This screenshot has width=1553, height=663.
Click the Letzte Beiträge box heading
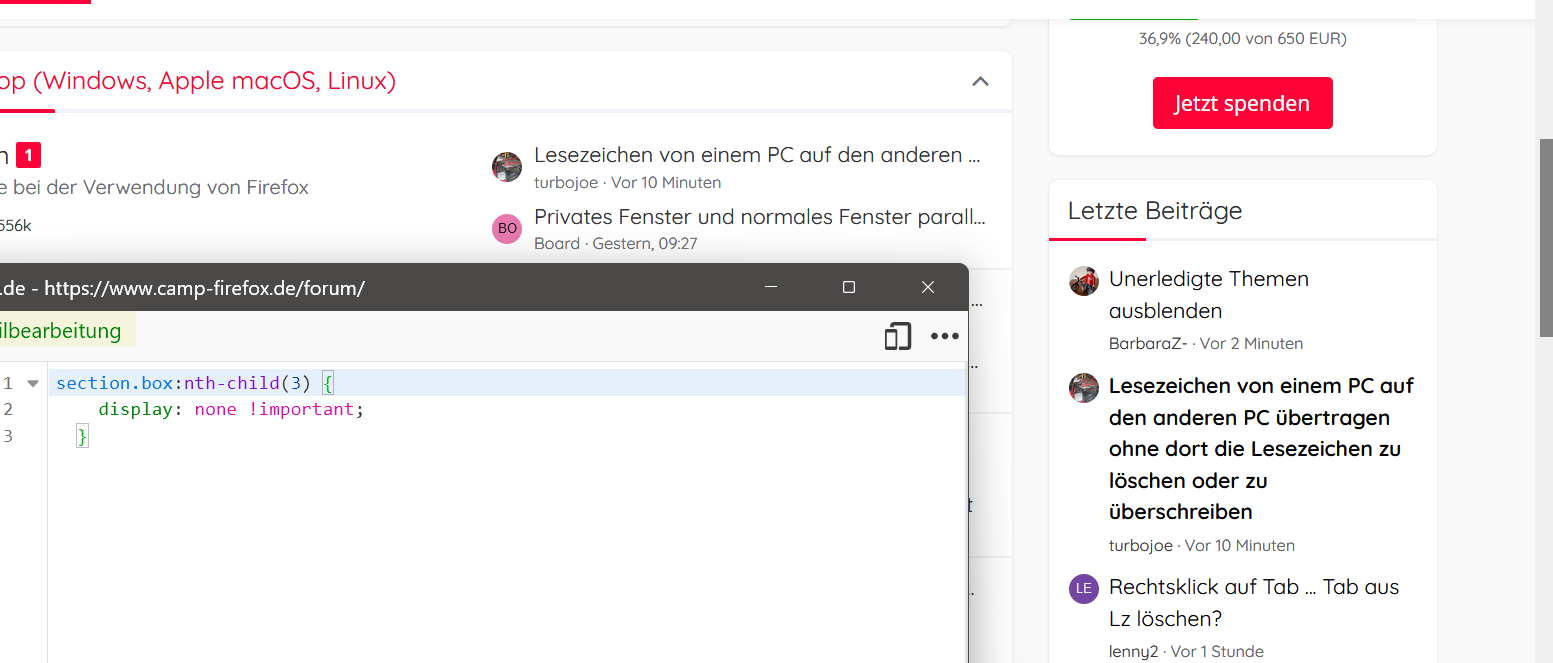1154,211
